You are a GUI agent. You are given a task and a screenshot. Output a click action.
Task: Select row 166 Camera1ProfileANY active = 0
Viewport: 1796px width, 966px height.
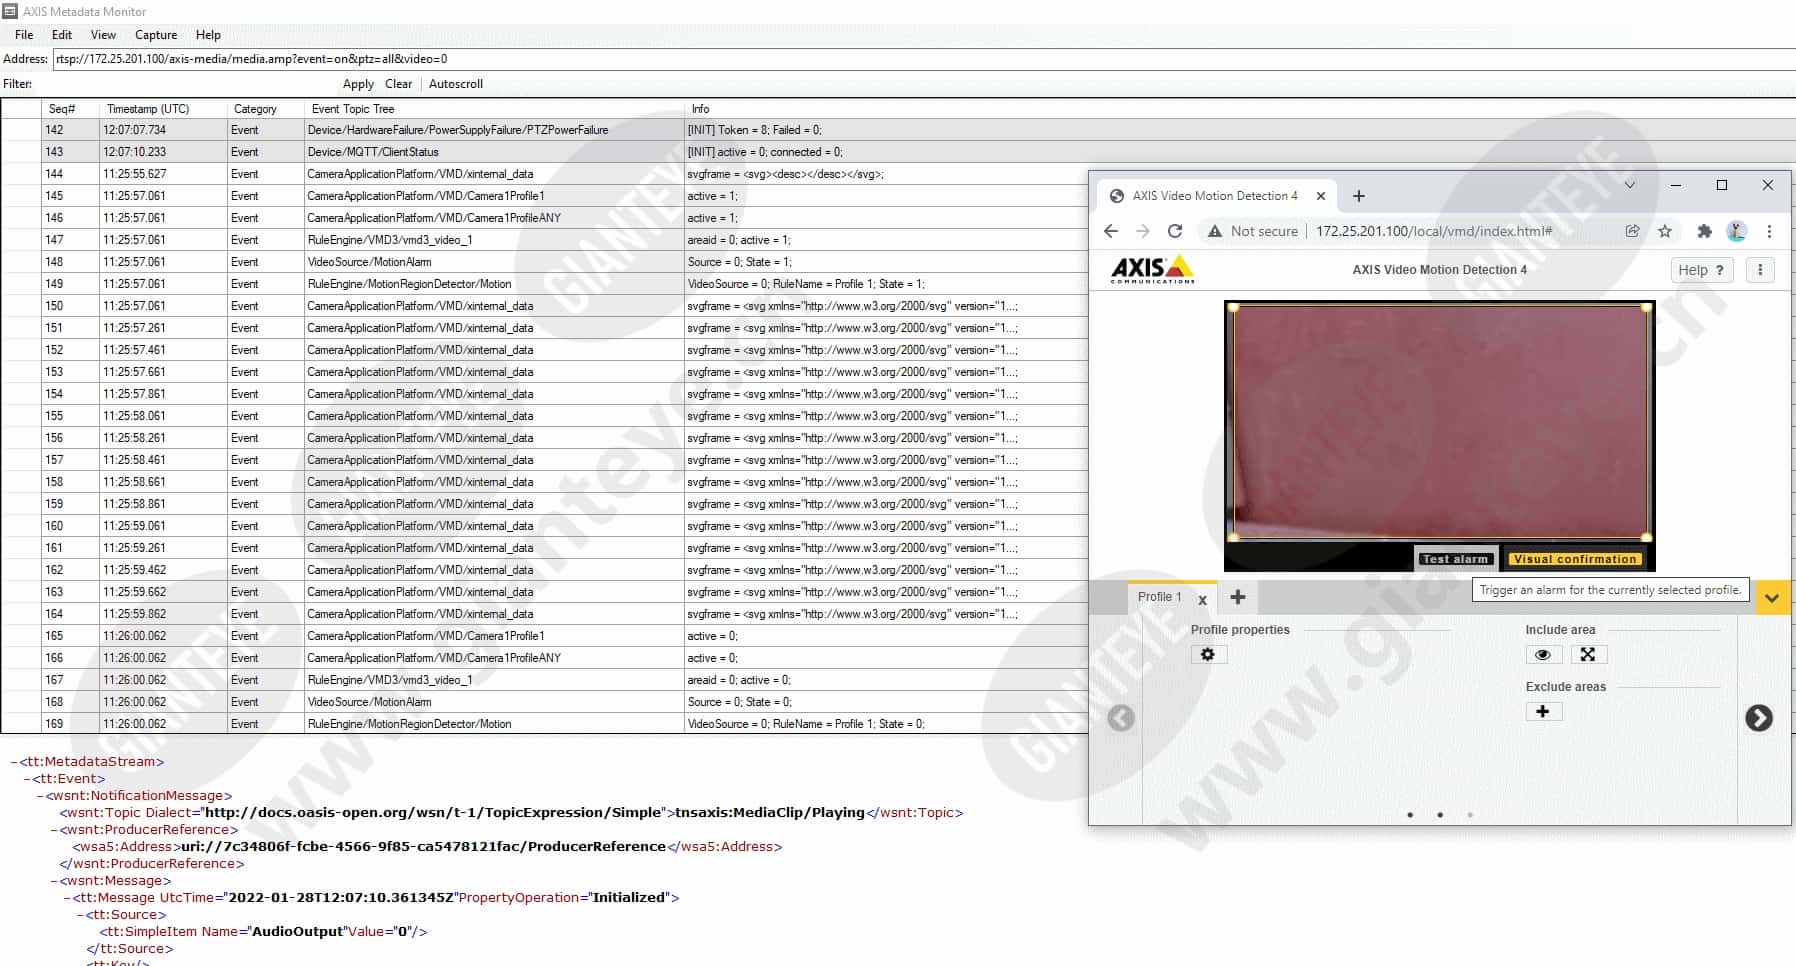[x=545, y=658]
